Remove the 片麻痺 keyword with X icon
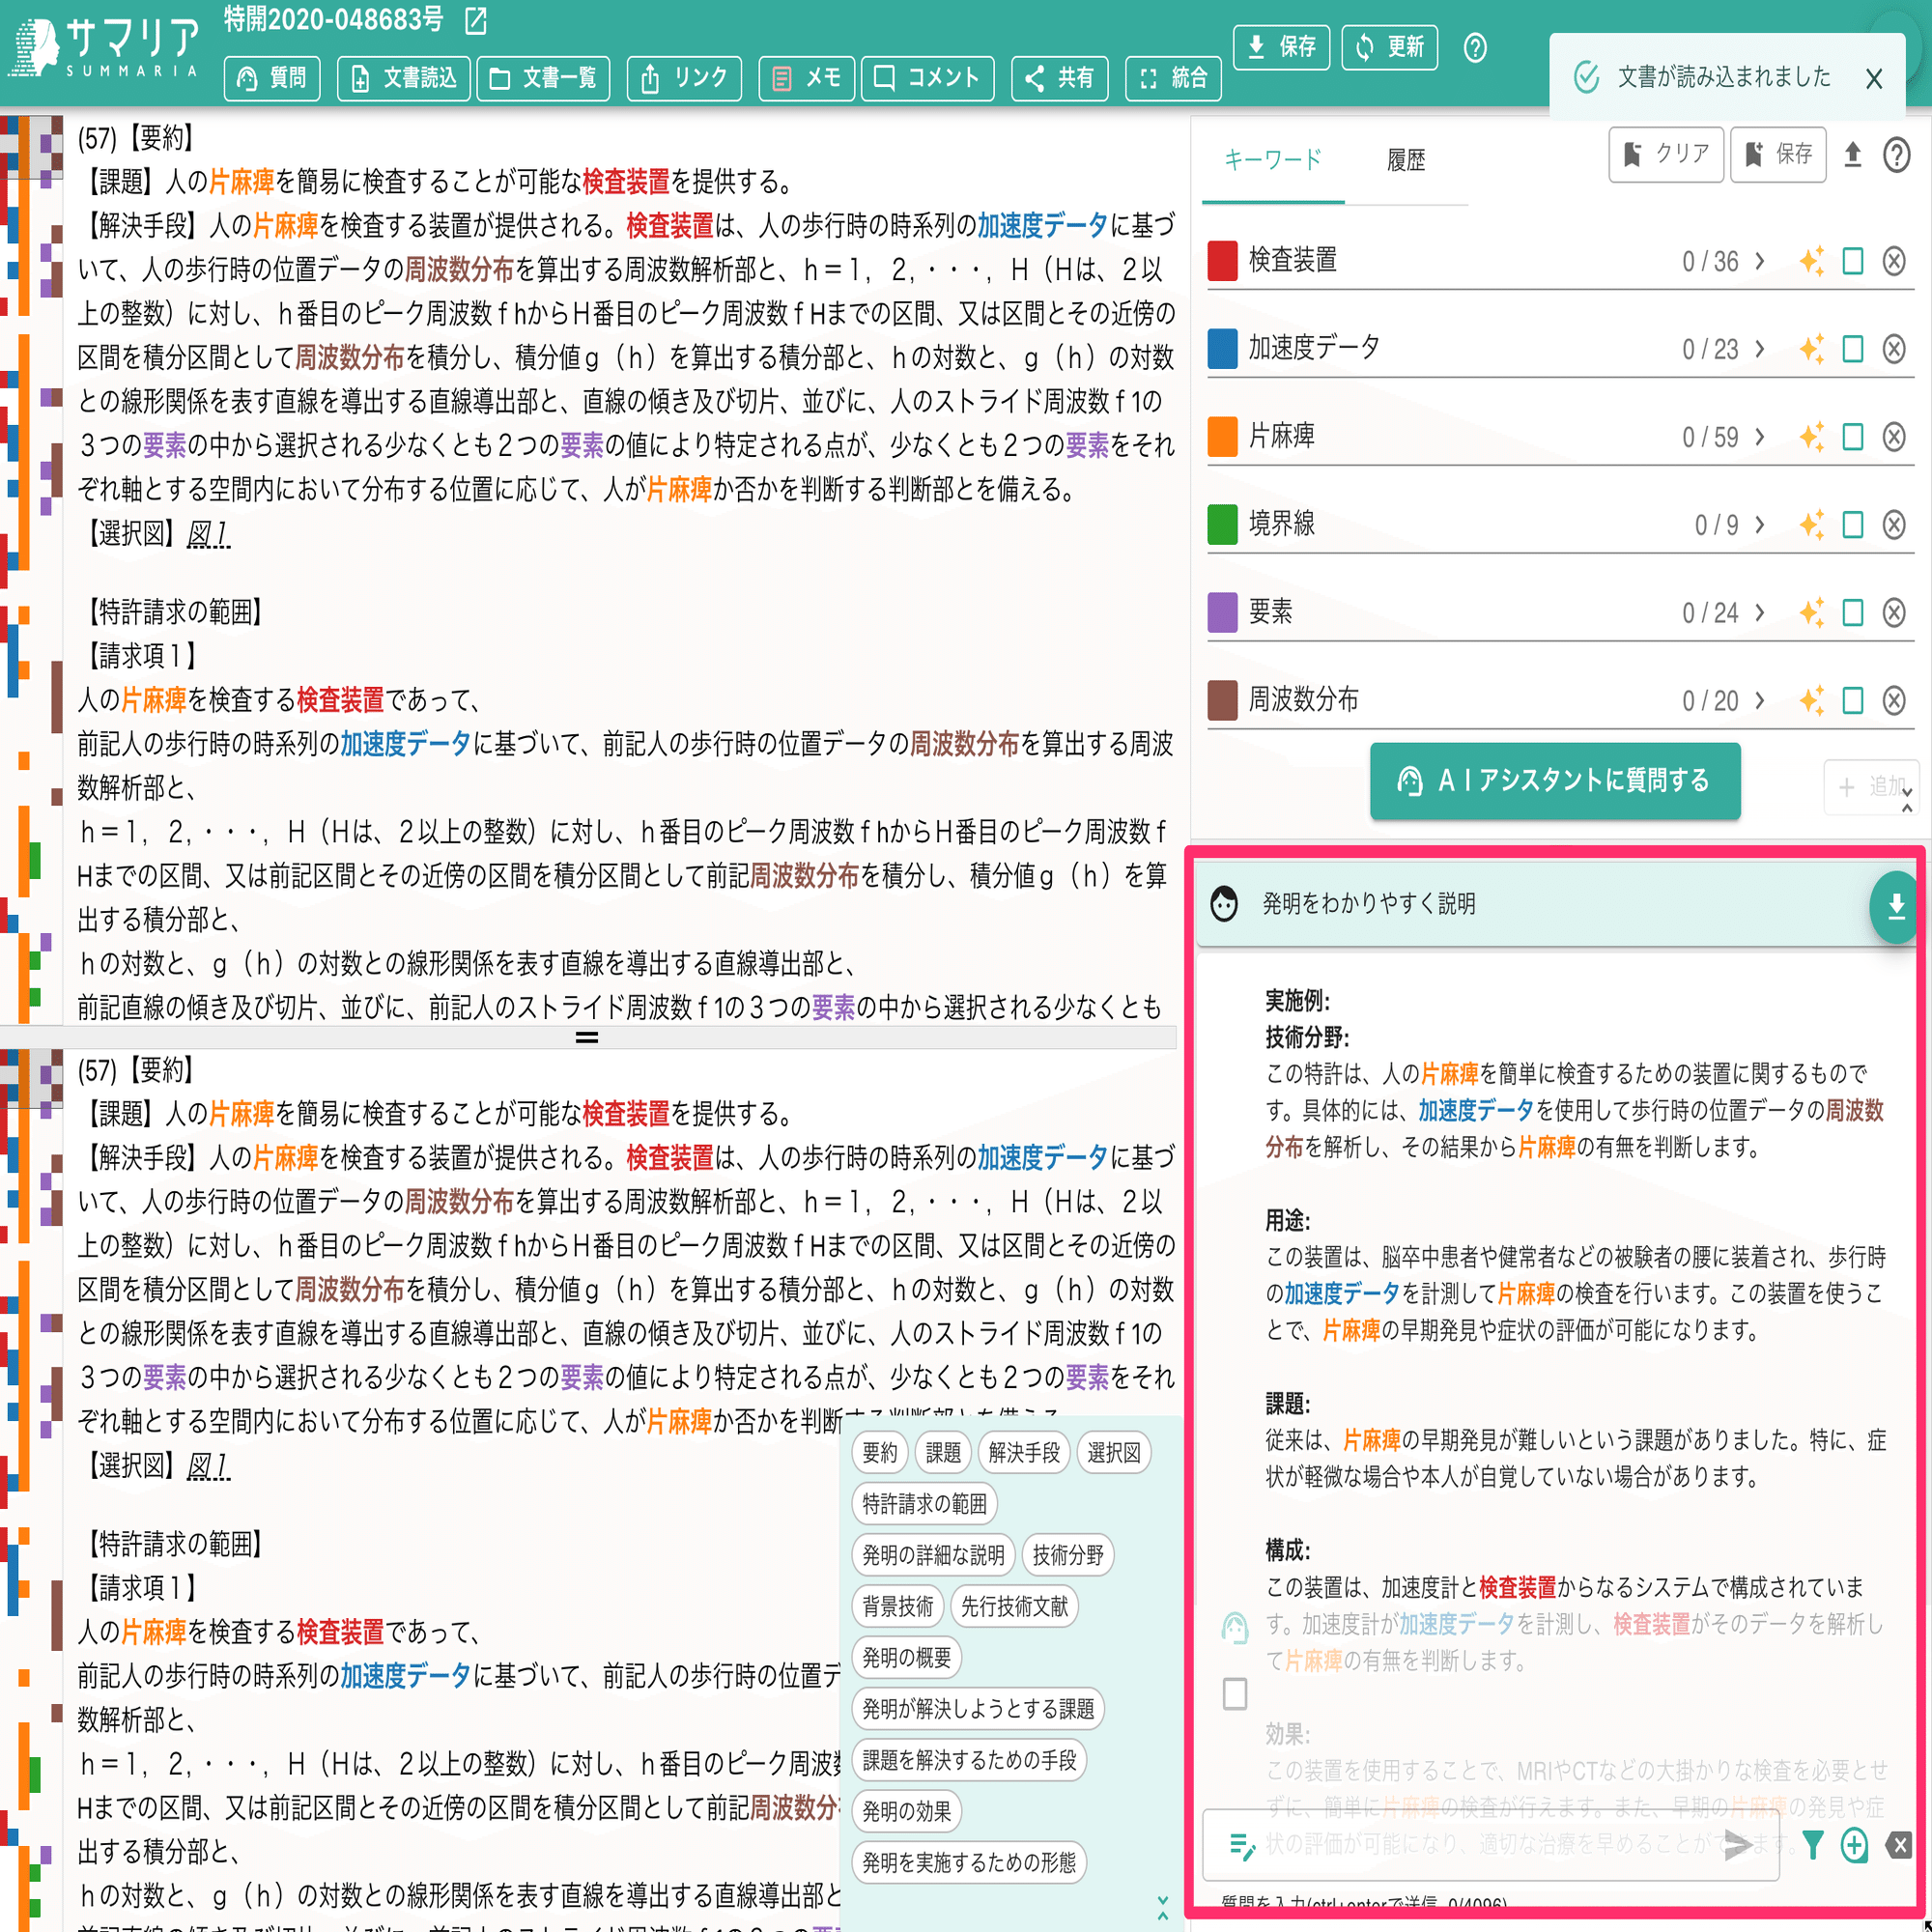This screenshot has height=1932, width=1932. [x=1893, y=437]
